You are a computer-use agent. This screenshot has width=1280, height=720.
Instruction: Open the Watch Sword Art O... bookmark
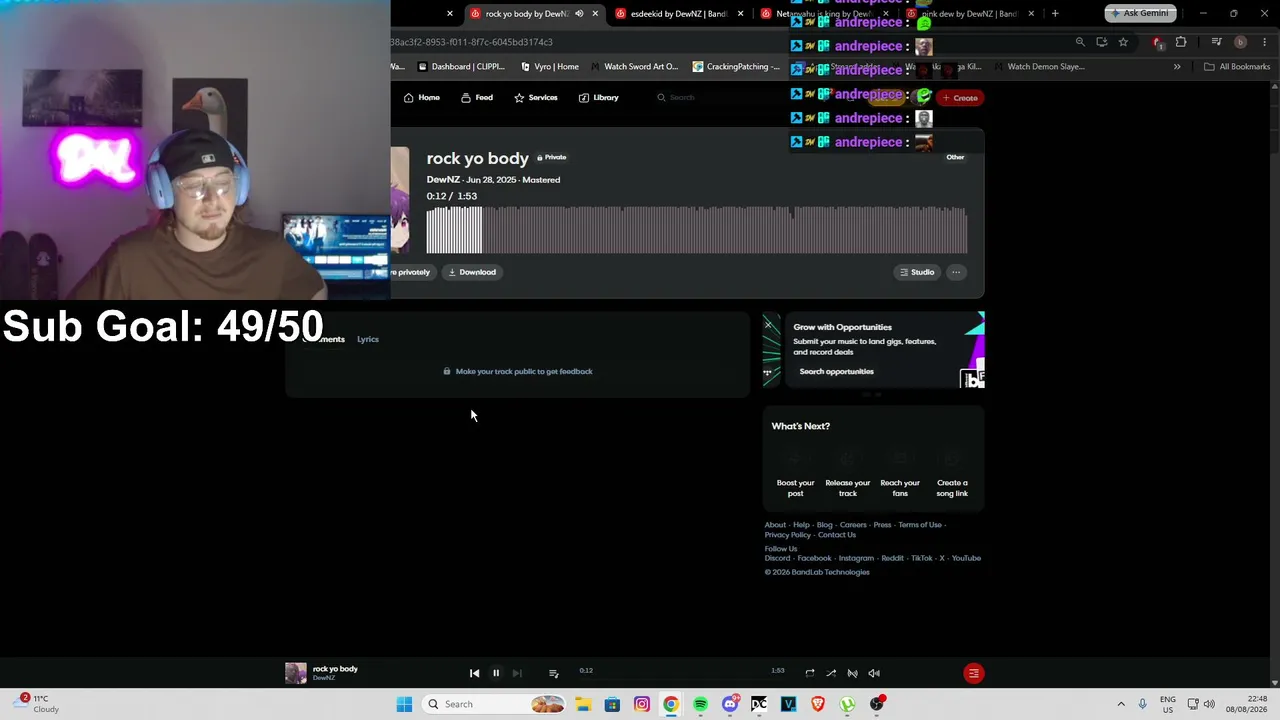coord(634,67)
